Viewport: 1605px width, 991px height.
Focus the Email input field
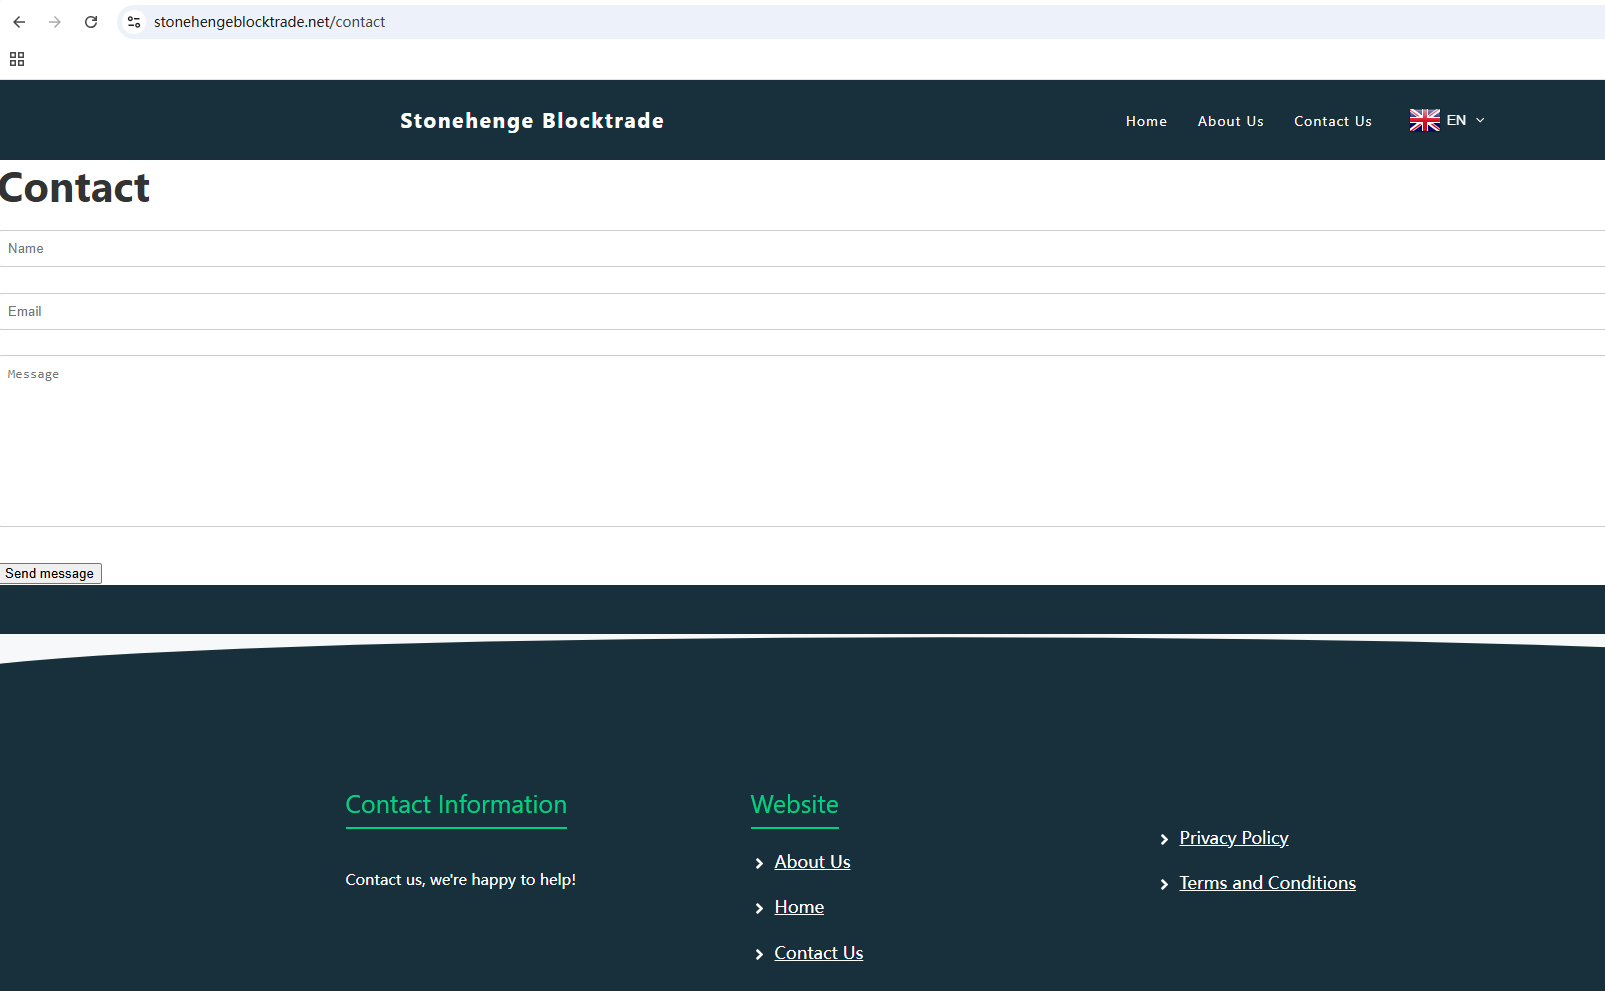pos(802,312)
